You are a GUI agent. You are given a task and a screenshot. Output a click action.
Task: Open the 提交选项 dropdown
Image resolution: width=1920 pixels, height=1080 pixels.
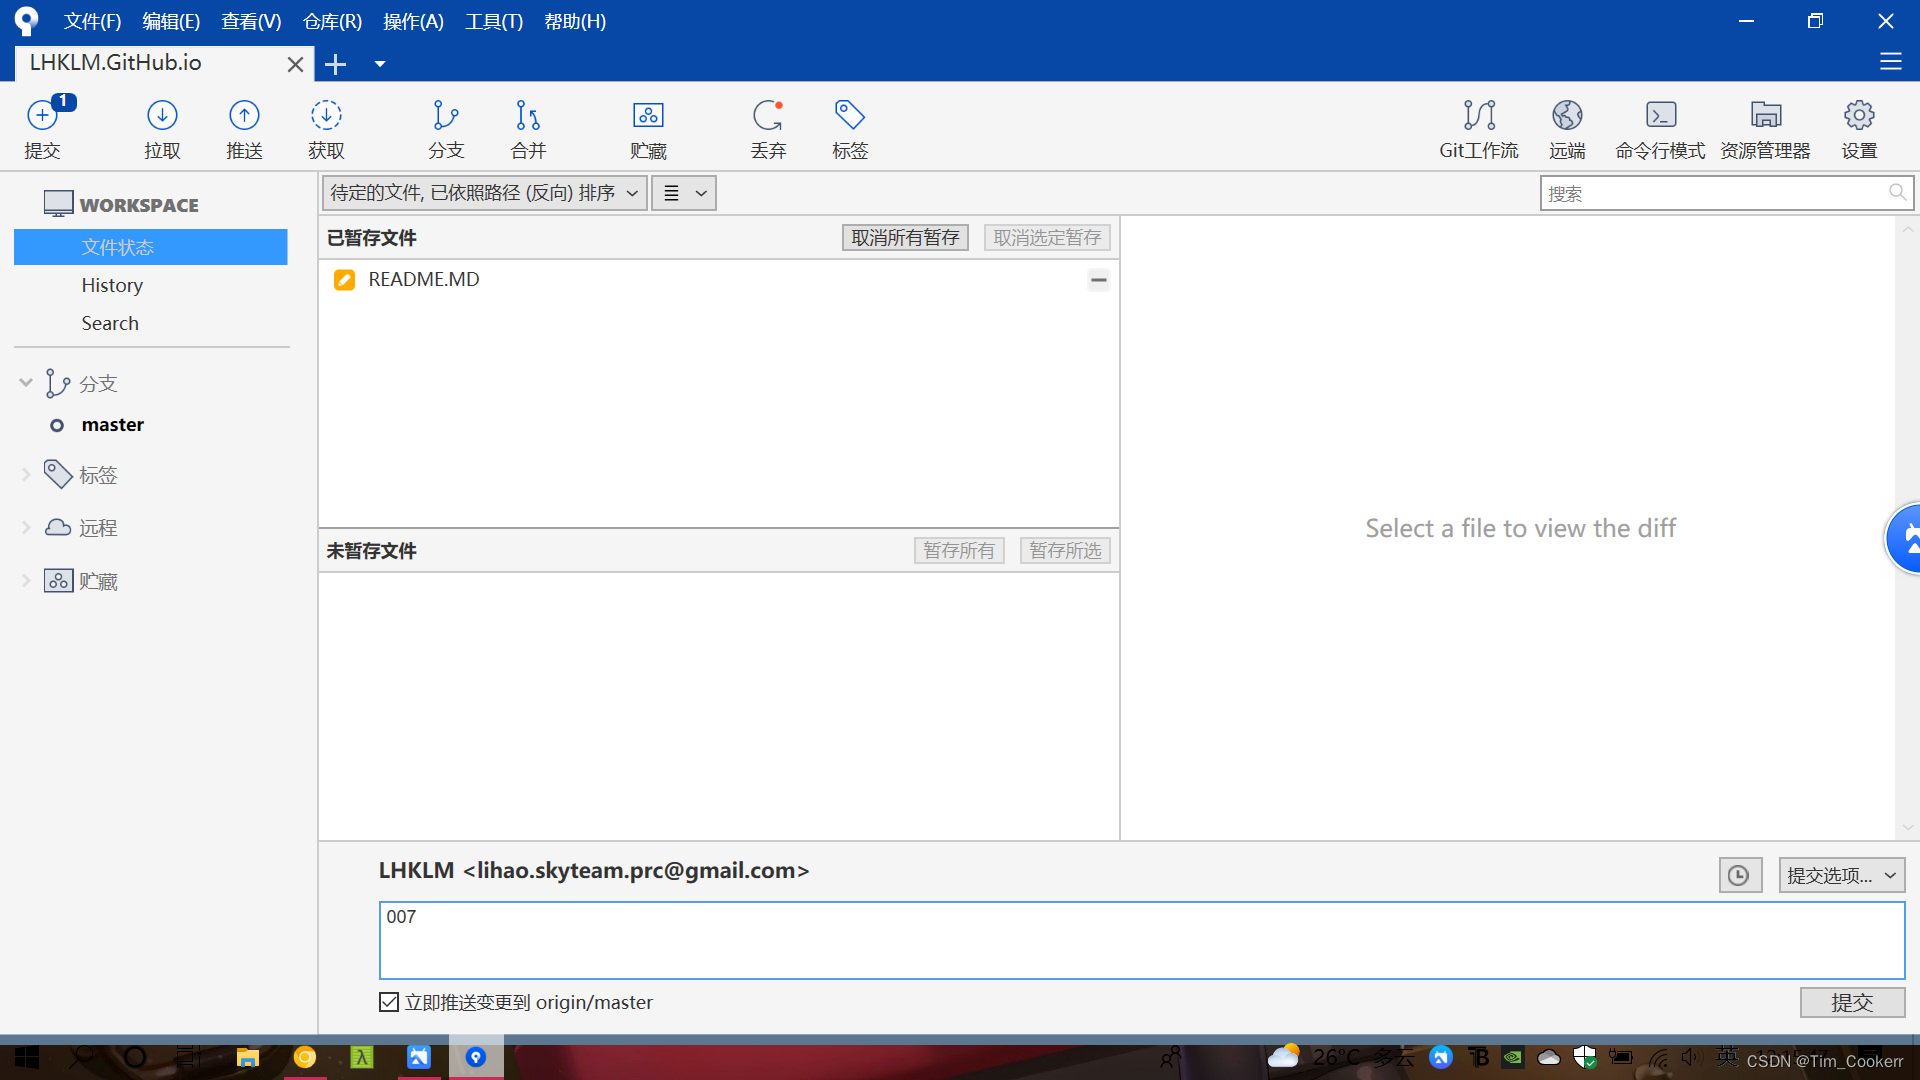coord(1841,876)
